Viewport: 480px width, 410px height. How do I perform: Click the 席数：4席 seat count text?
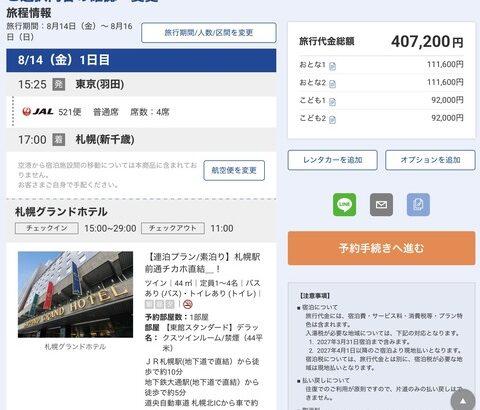tap(150, 112)
